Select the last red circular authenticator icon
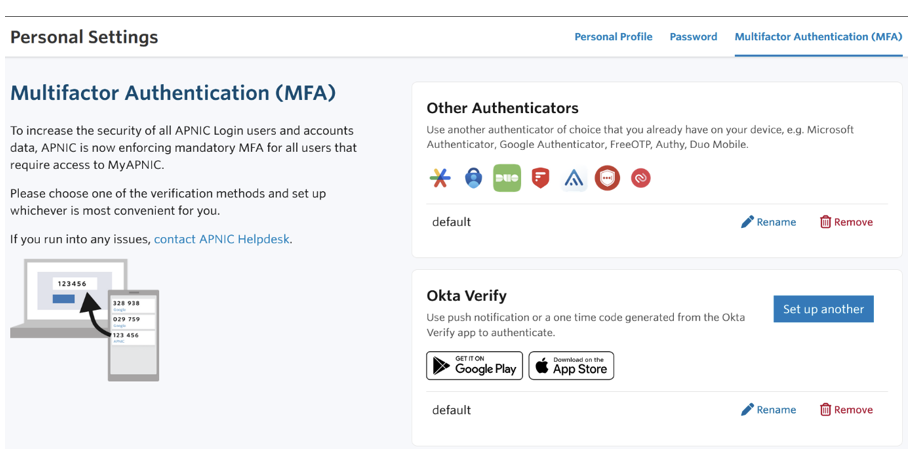This screenshot has width=913, height=457. click(640, 178)
